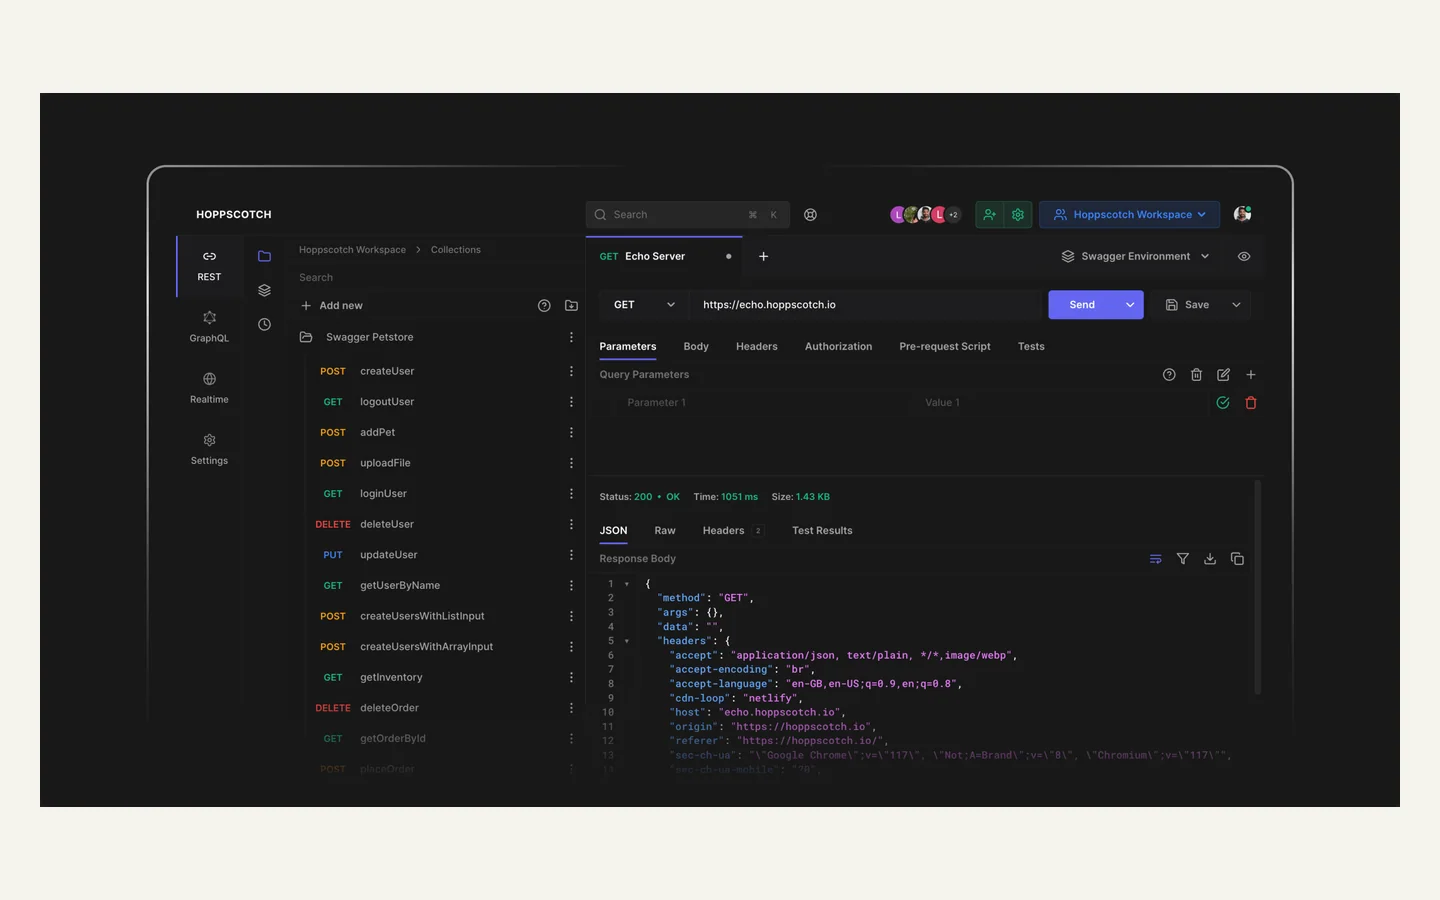Collapse the headers object at line 5
This screenshot has width=1440, height=900.
[x=627, y=641]
